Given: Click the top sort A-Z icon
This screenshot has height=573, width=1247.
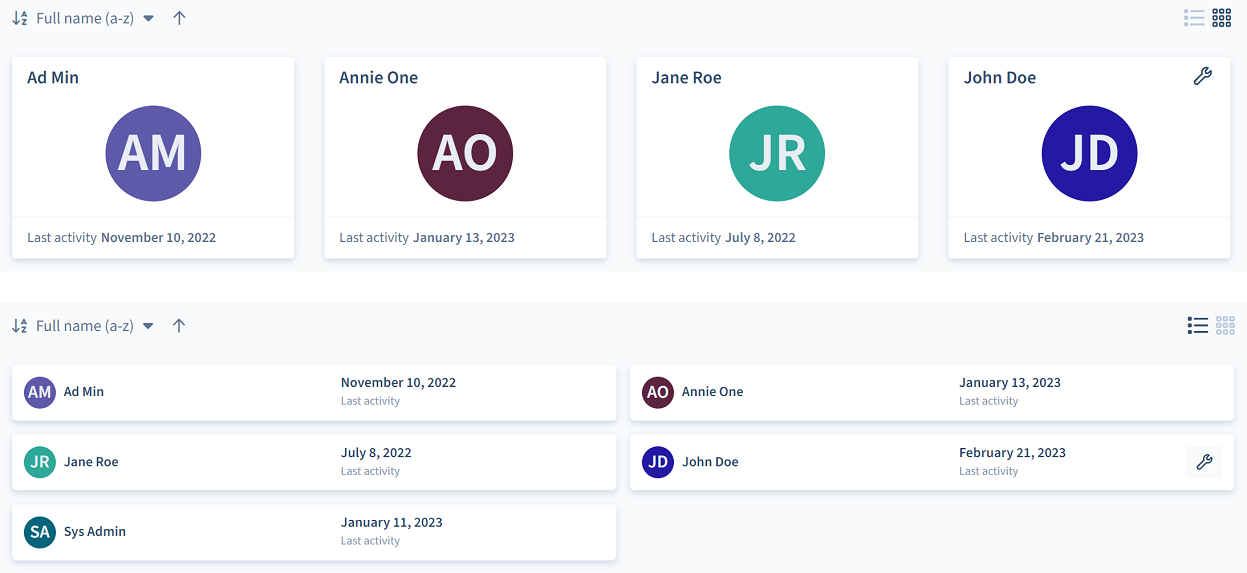Looking at the screenshot, I should coord(20,18).
